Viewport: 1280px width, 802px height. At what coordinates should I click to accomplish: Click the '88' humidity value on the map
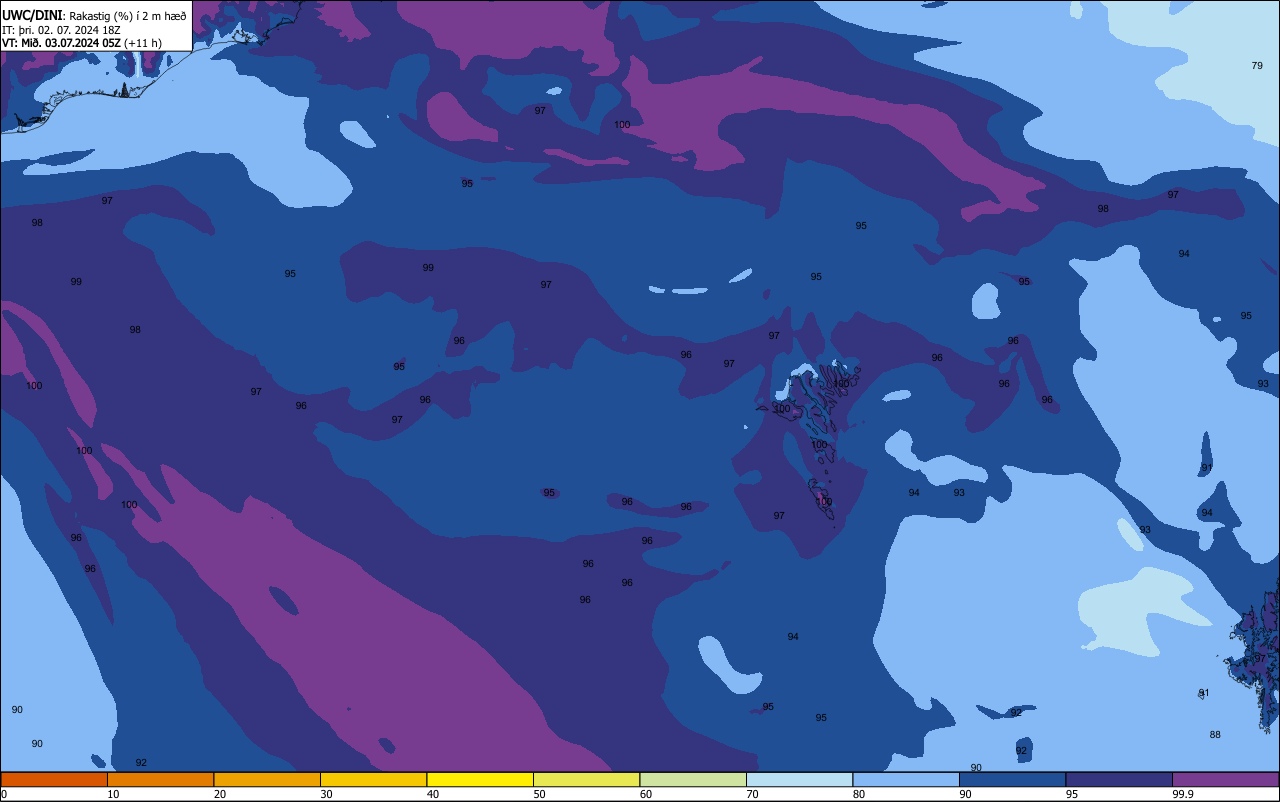point(1215,734)
